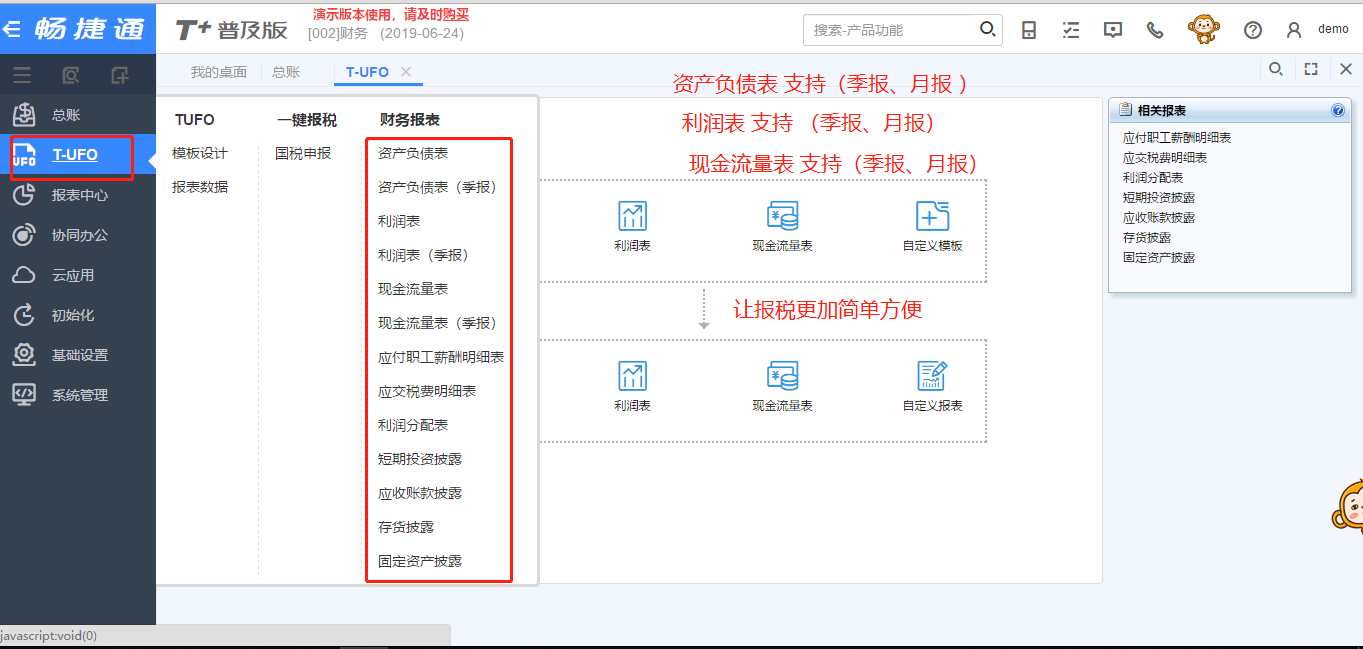Select the T-UFO tab

[367, 72]
